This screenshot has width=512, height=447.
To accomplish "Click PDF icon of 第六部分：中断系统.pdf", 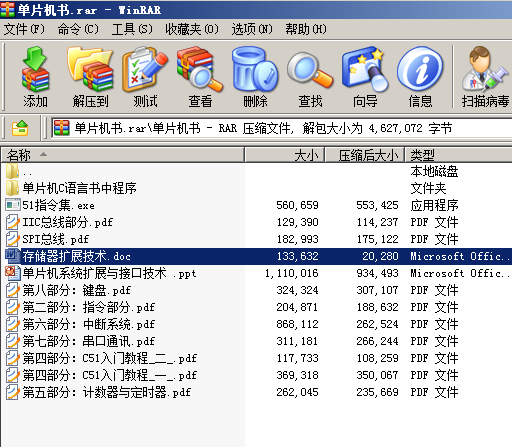I will (x=13, y=324).
